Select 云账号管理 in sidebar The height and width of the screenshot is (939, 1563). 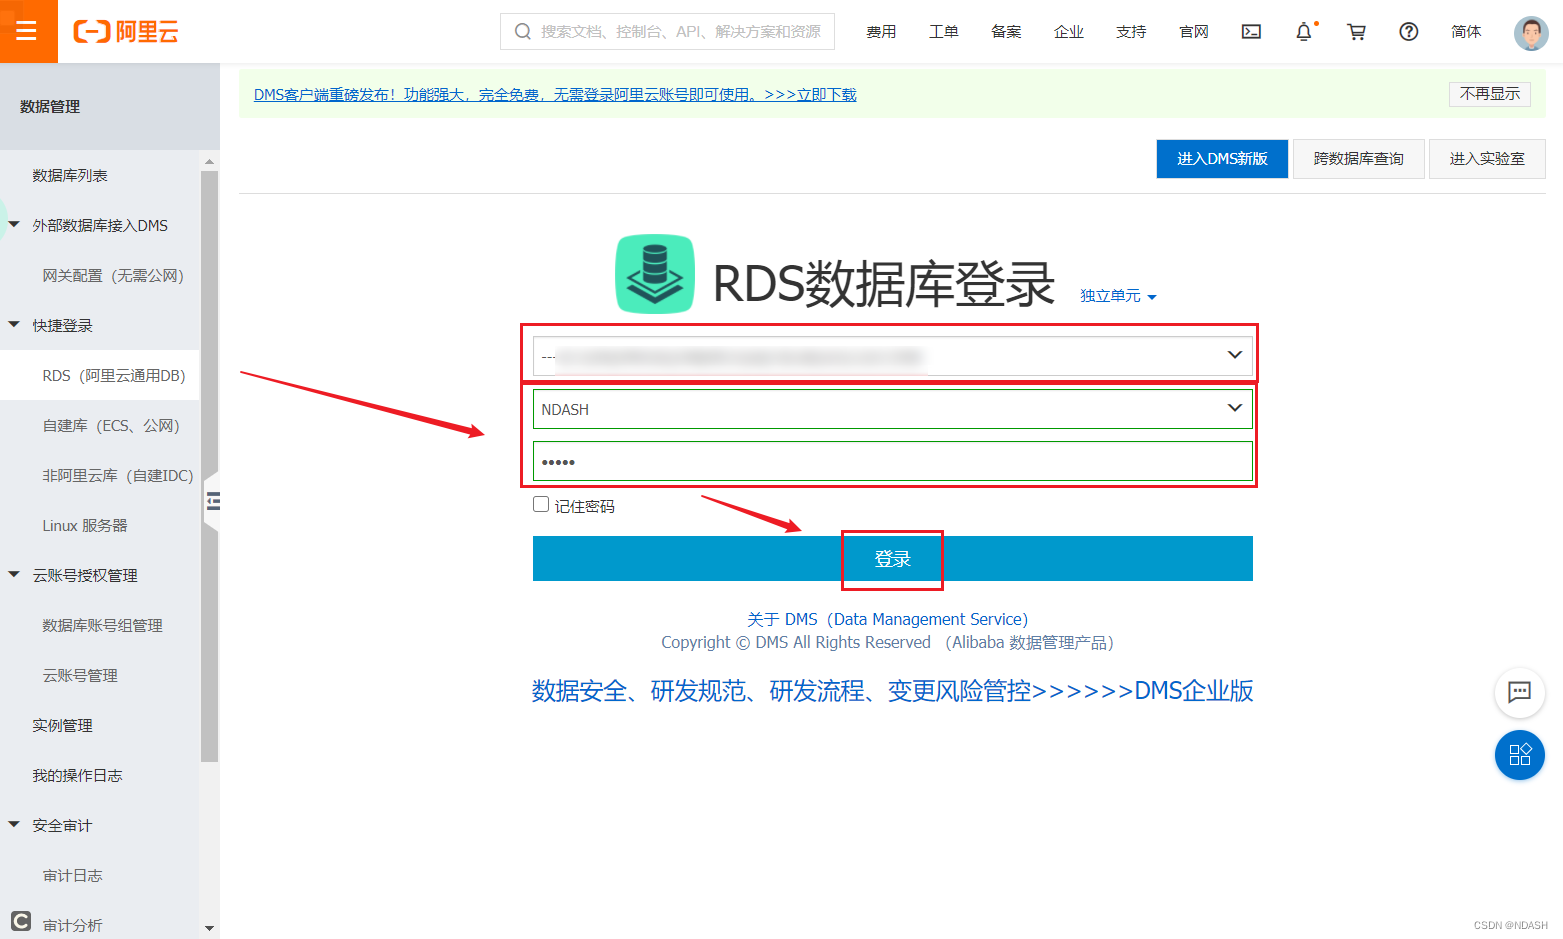80,675
